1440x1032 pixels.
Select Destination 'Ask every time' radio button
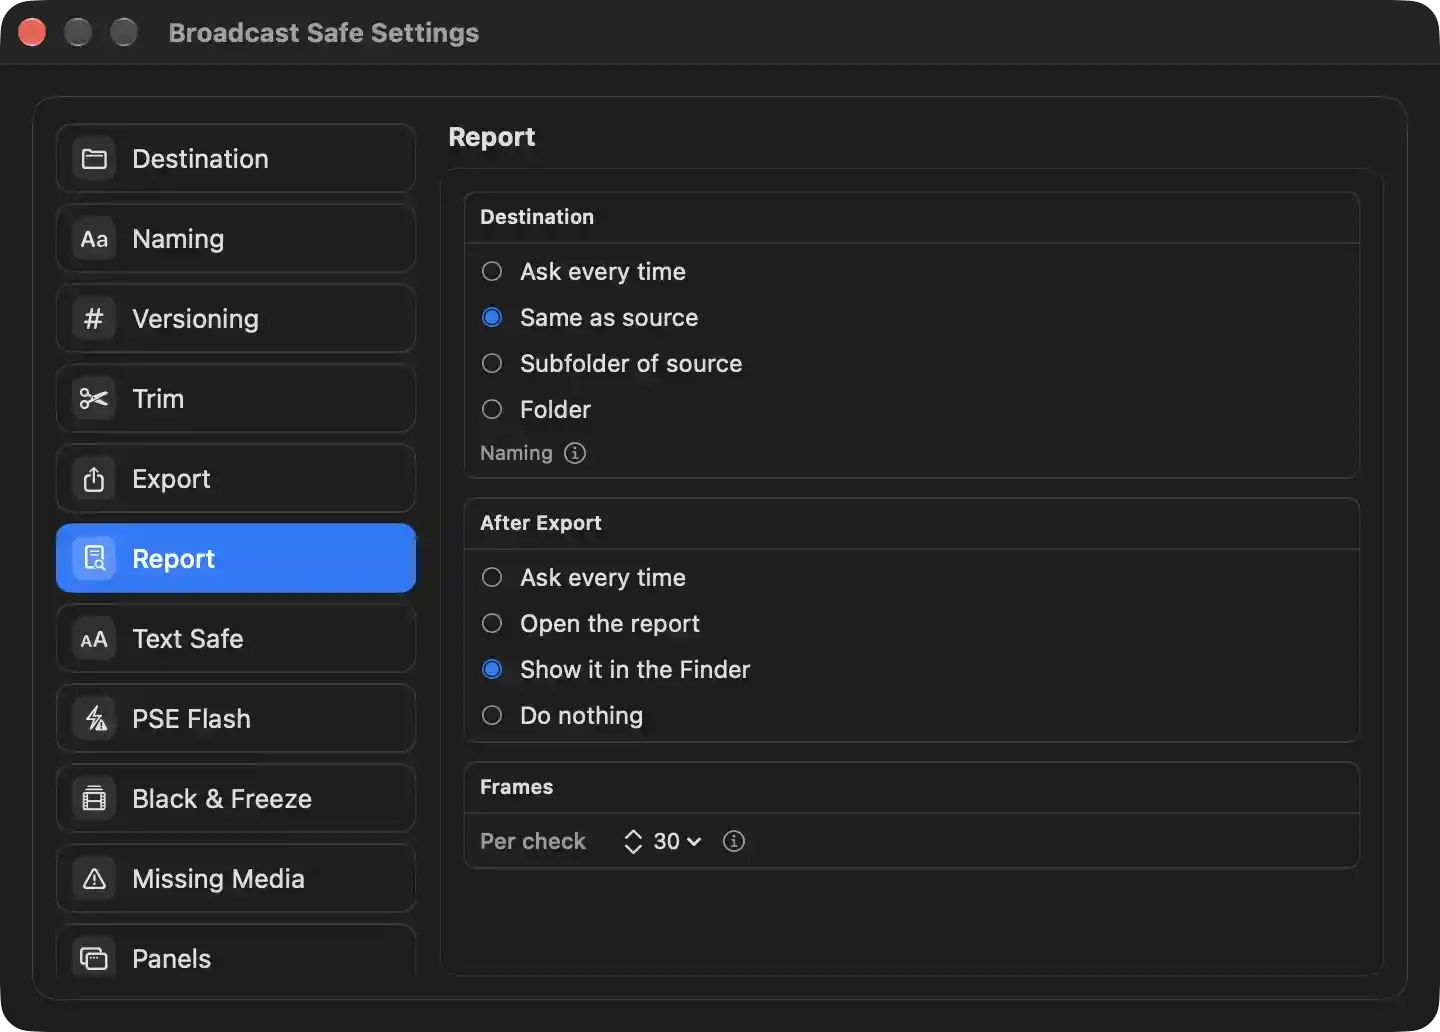(492, 271)
